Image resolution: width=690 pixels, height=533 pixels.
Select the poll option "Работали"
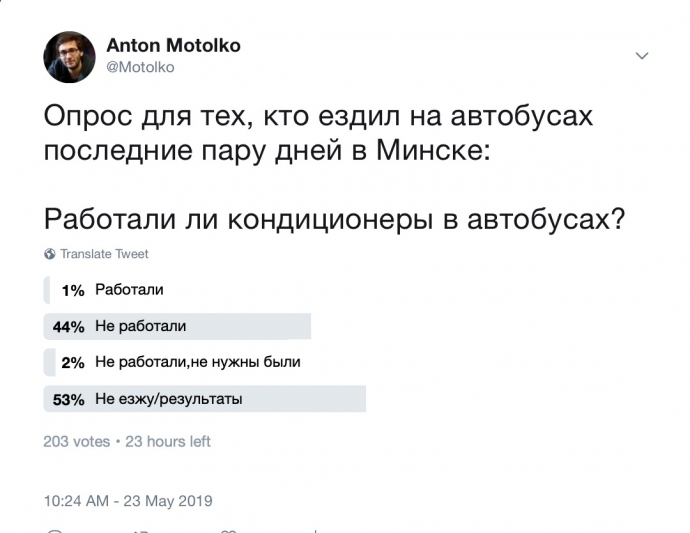[129, 290]
